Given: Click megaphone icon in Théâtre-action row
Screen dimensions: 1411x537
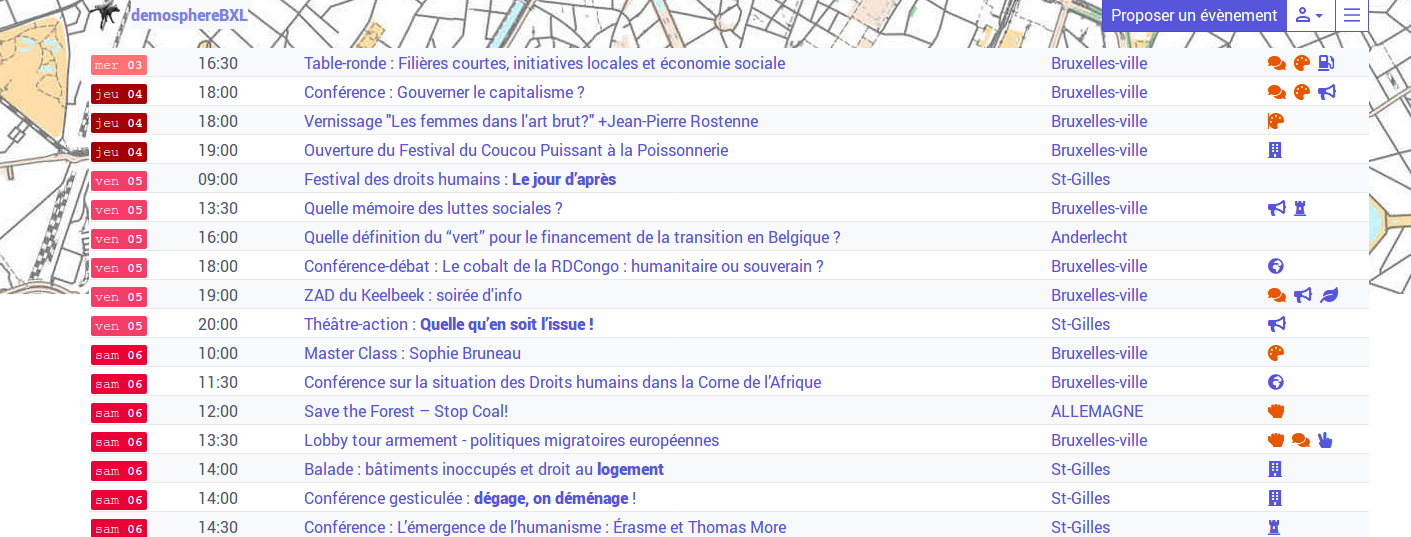Looking at the screenshot, I should click(1276, 324).
